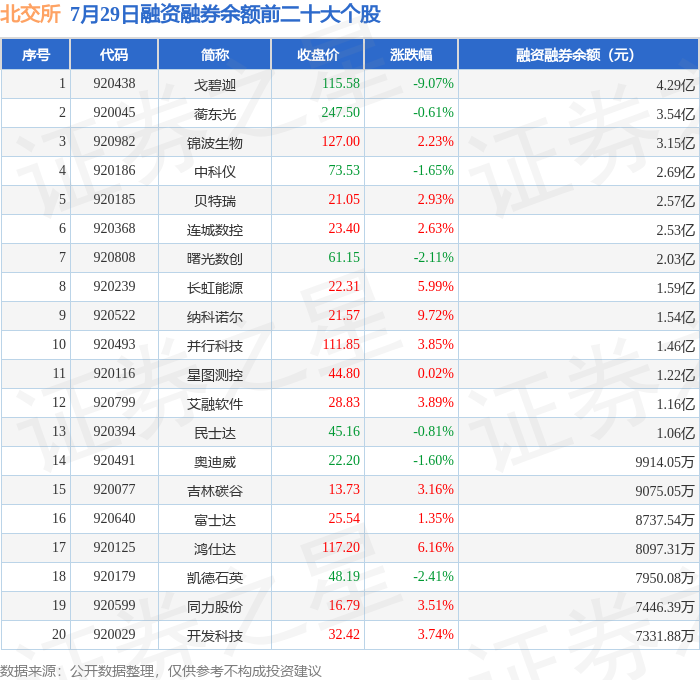Click the 融资融券余额（元） header

578,54
